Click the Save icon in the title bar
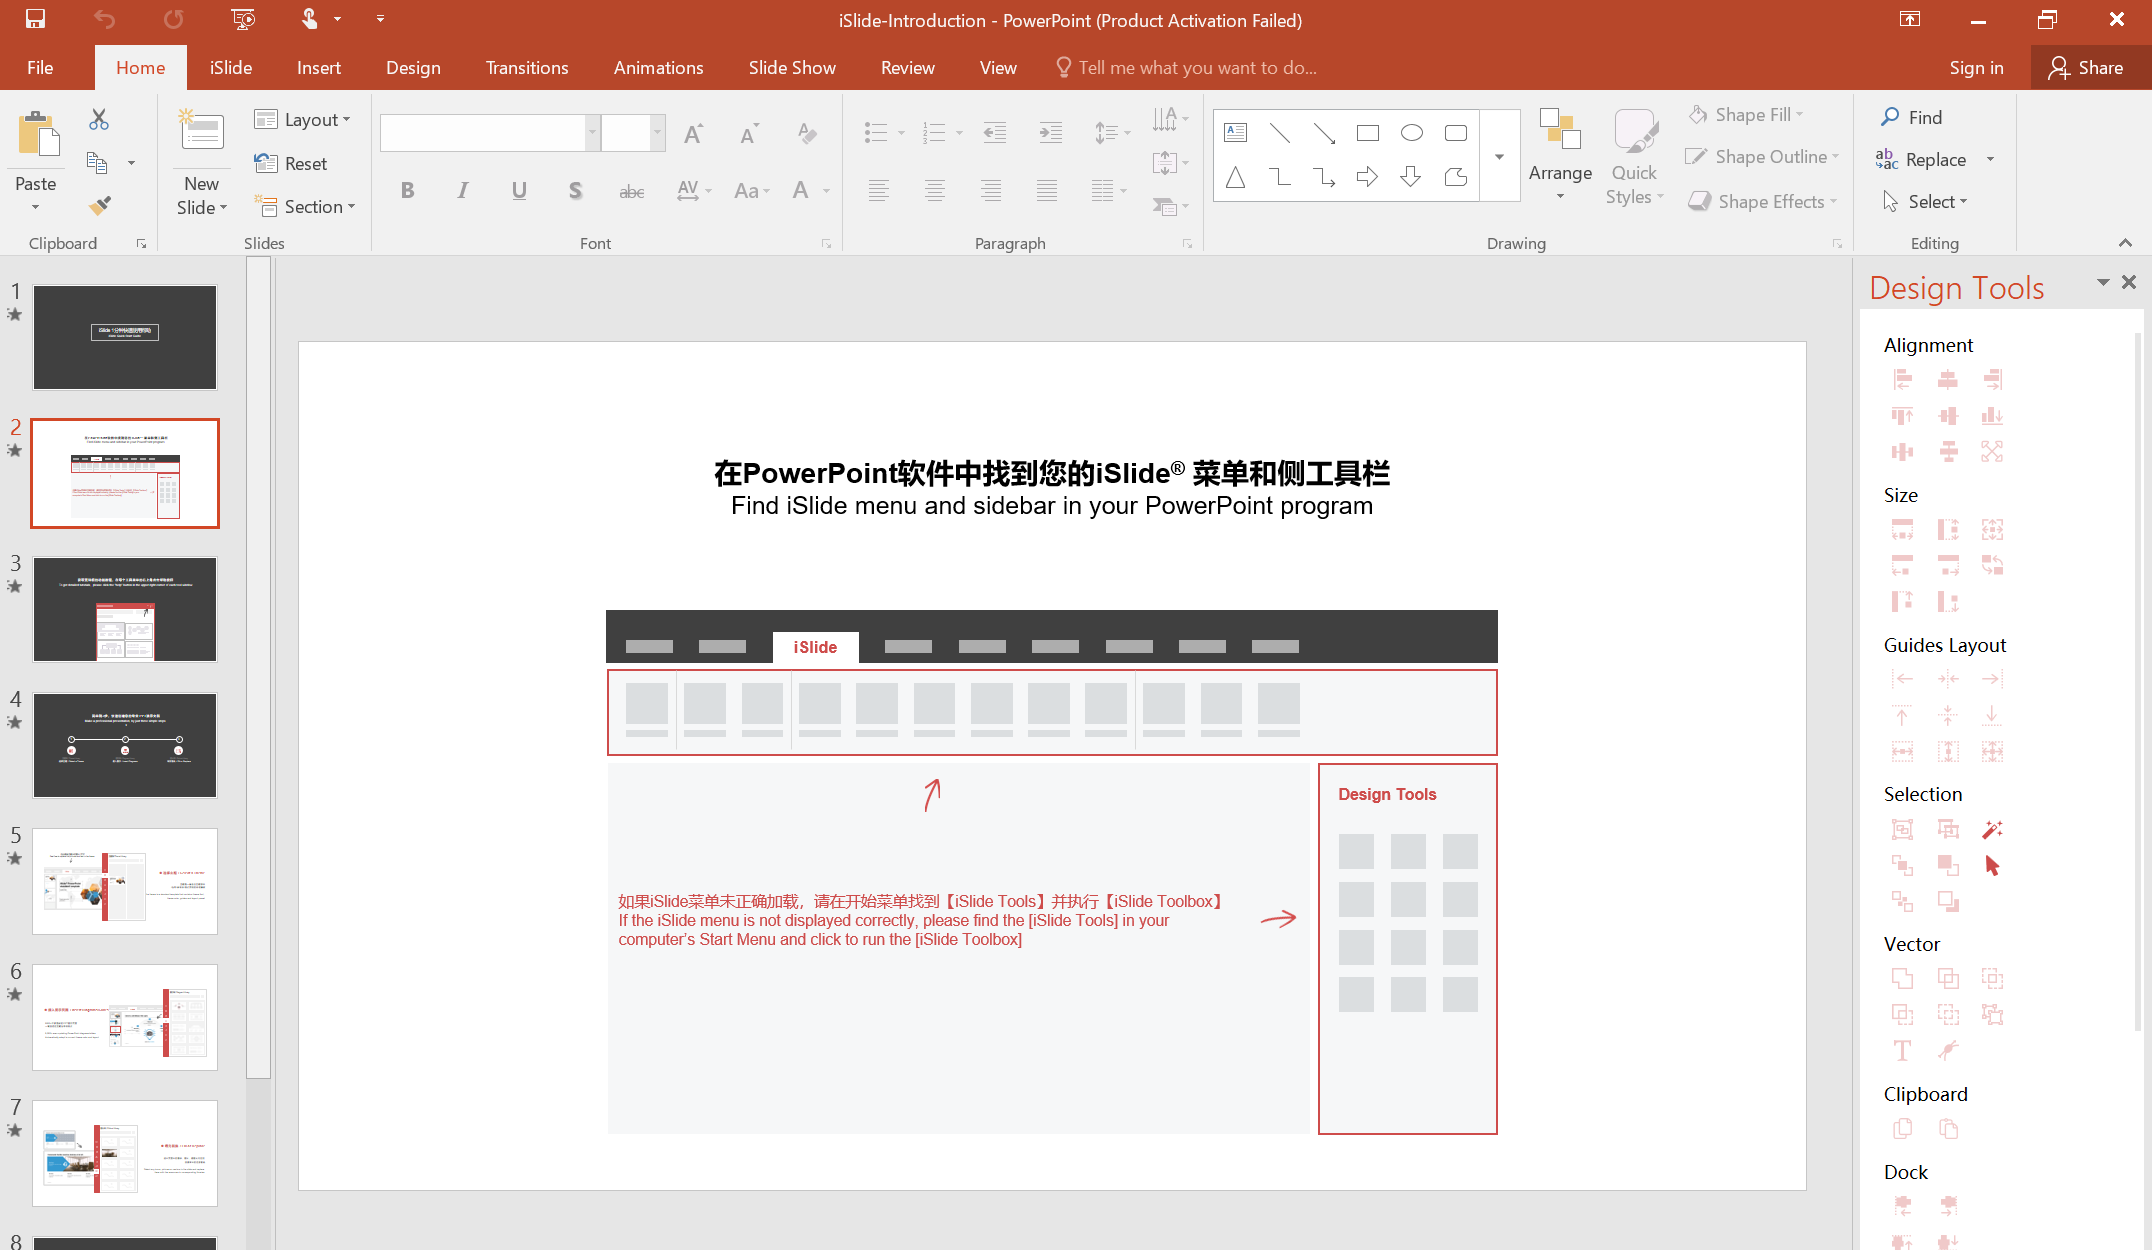 pyautogui.click(x=35, y=19)
